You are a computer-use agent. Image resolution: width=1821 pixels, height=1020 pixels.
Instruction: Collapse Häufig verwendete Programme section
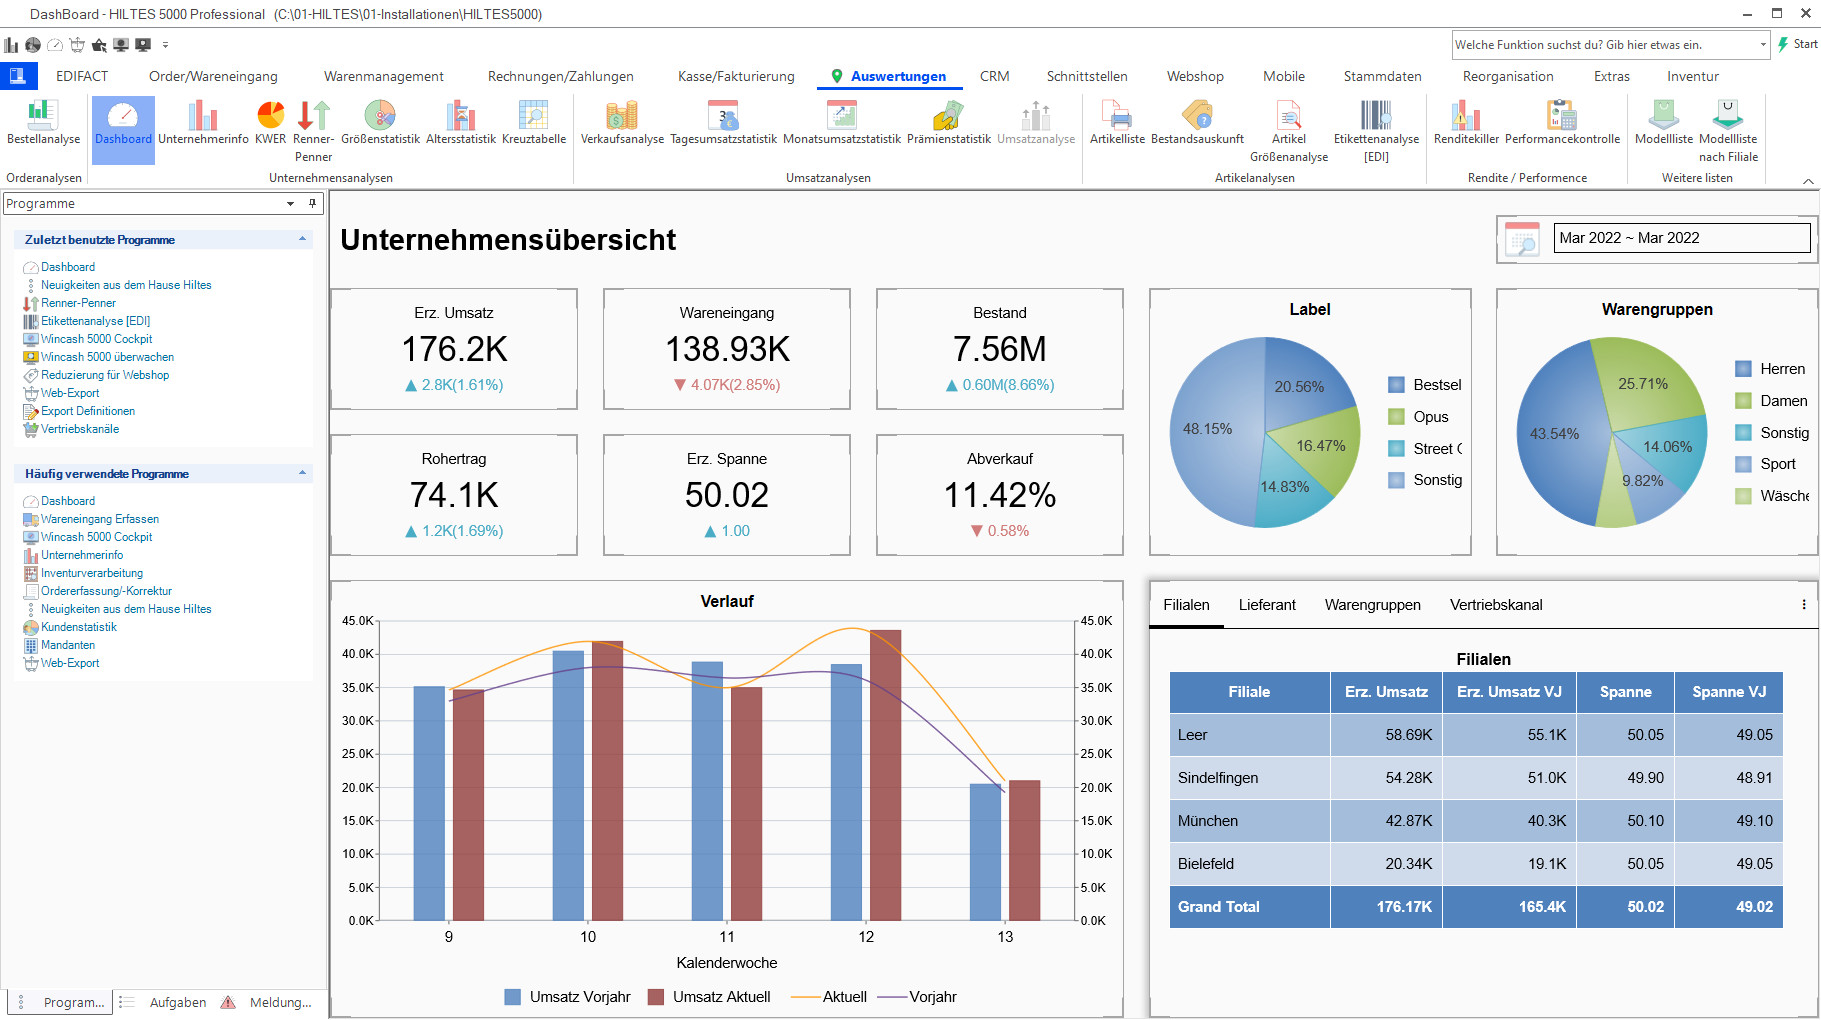(x=302, y=473)
